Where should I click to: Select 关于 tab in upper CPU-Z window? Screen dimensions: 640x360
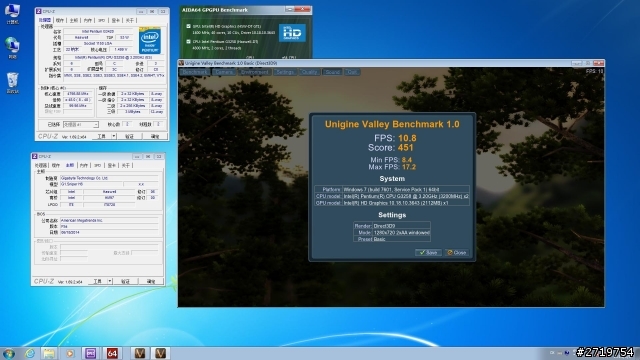[129, 20]
